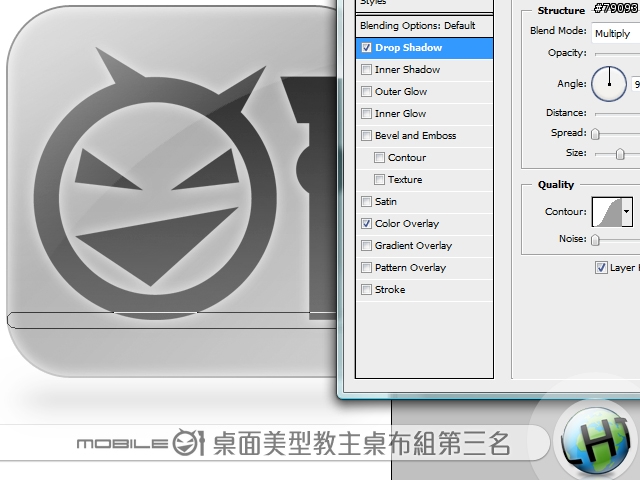
Task: Enable the Outer Glow checkbox
Action: [366, 92]
